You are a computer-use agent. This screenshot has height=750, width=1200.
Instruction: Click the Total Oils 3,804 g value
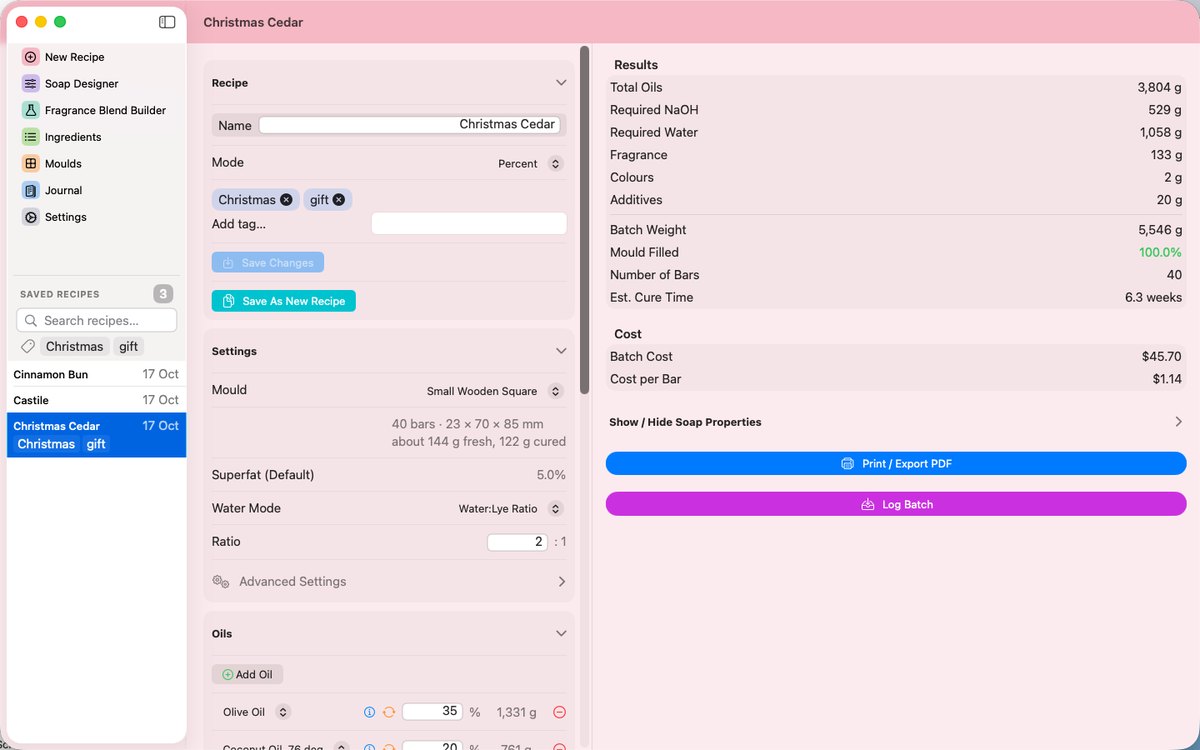pyautogui.click(x=1159, y=87)
